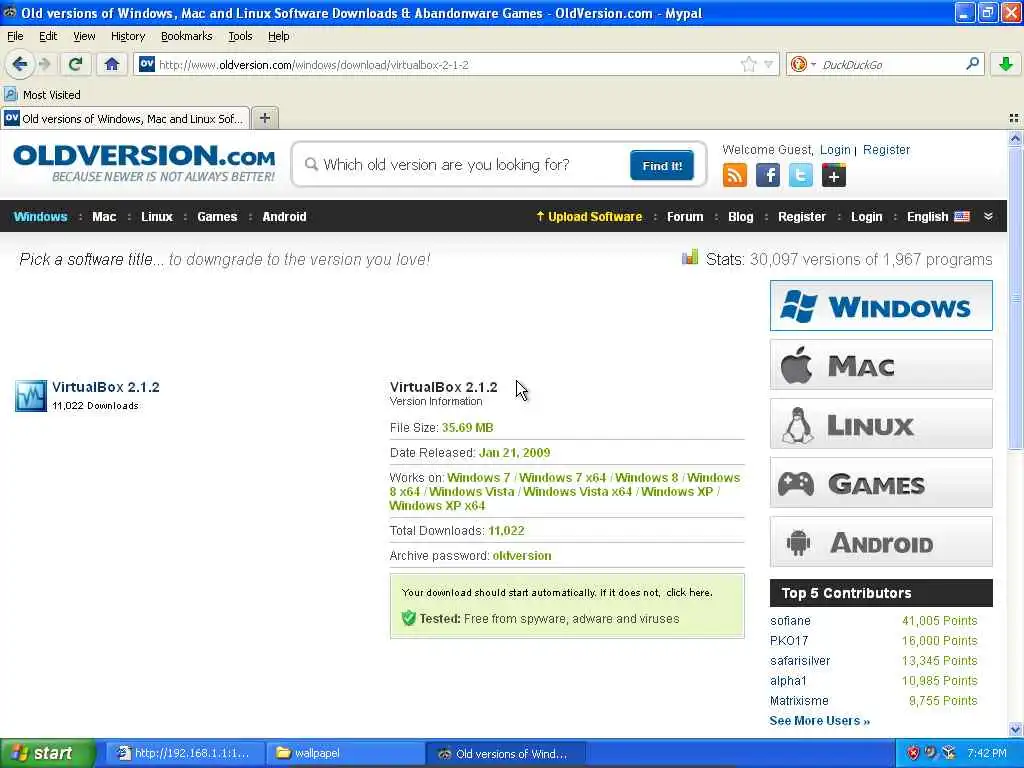Click the Most Visited bookmarks icon
Viewport: 1024px width, 768px height.
click(x=10, y=95)
